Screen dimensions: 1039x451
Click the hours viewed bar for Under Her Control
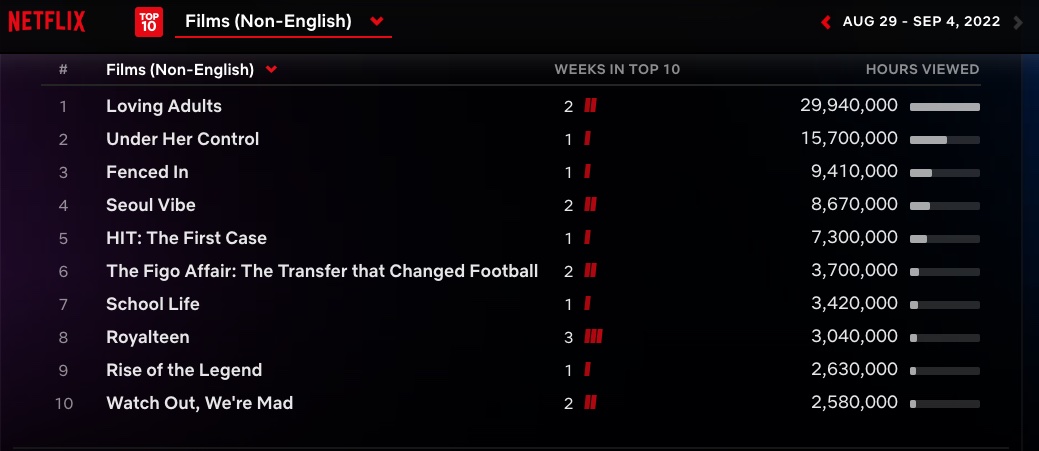tap(945, 140)
